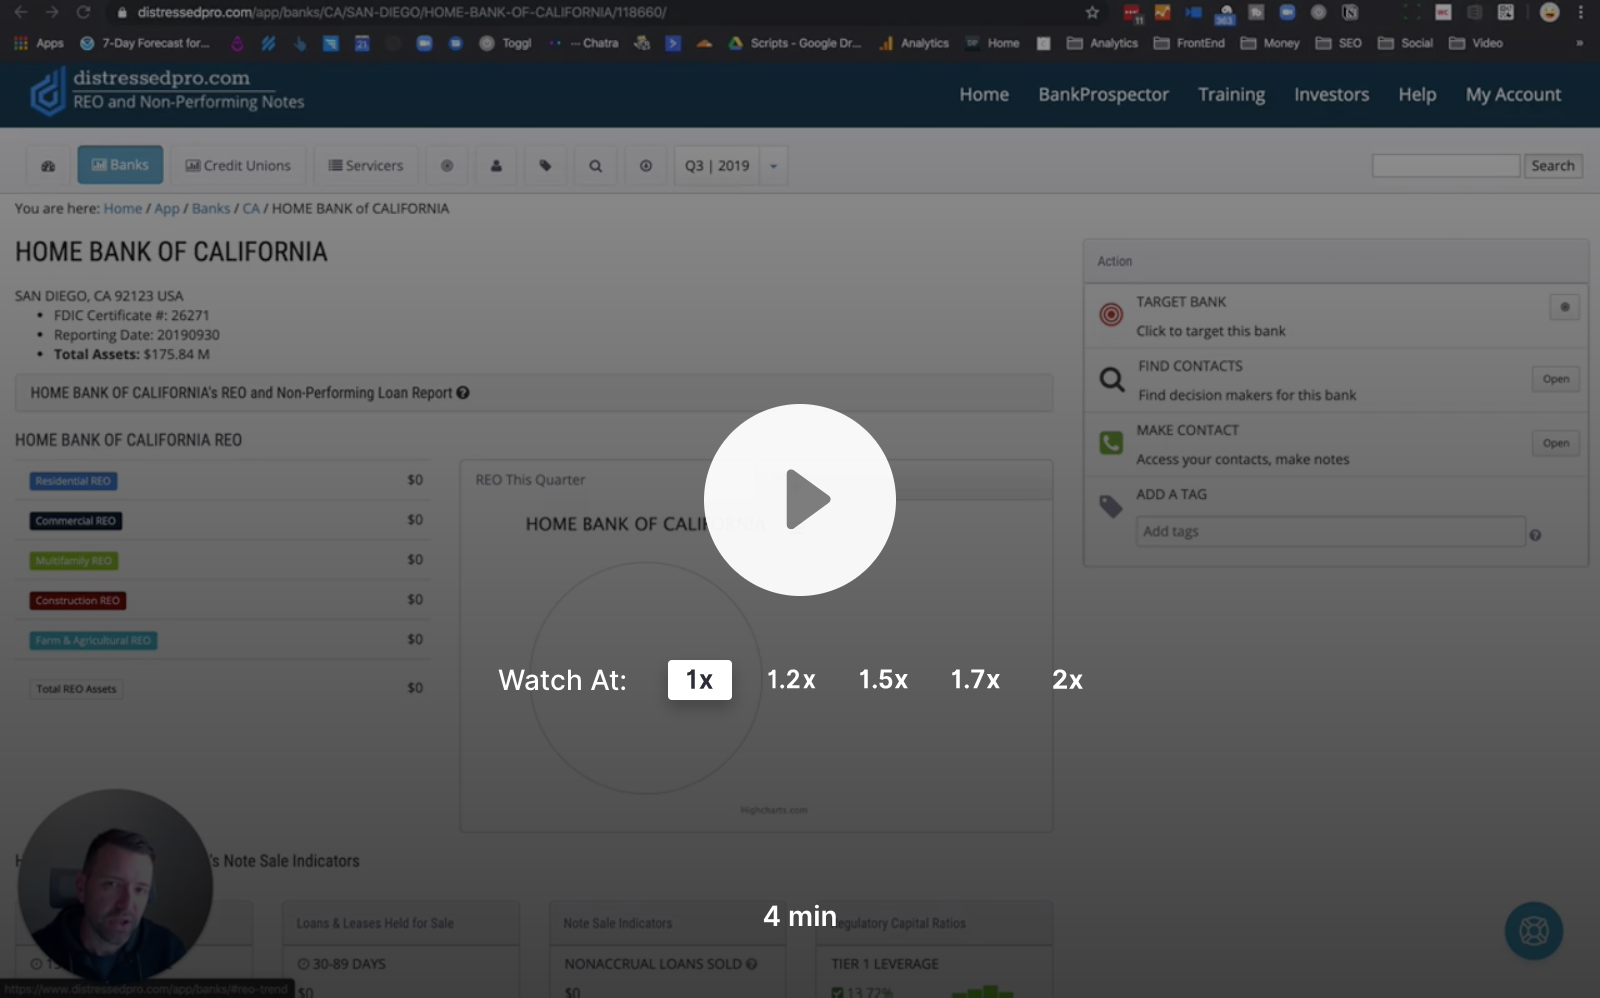
Task: Click the Add a Tag label icon
Action: point(1111,506)
